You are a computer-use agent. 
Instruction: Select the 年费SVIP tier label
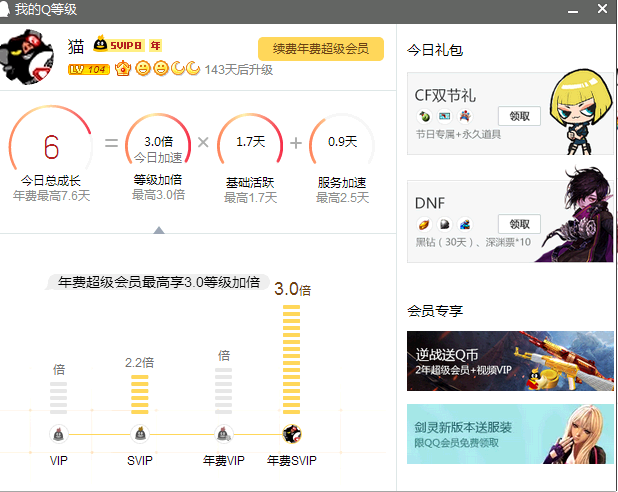pyautogui.click(x=292, y=460)
